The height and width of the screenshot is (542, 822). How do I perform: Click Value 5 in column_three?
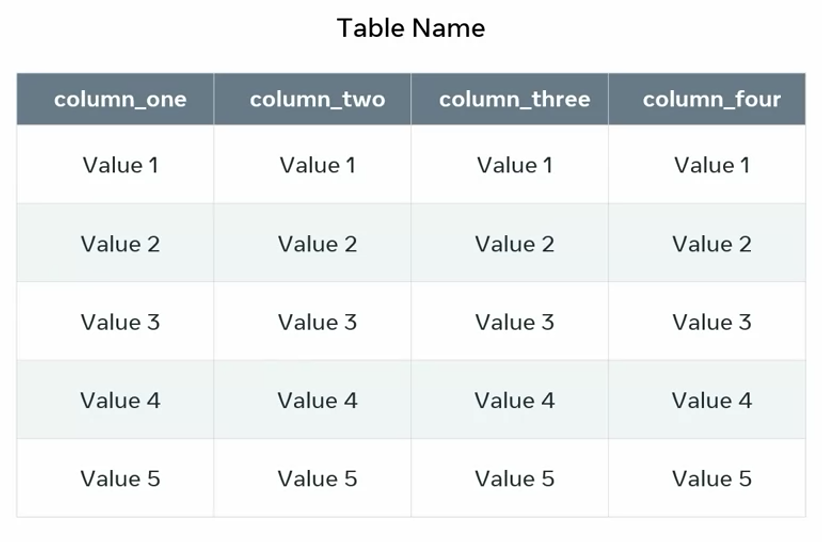click(514, 479)
